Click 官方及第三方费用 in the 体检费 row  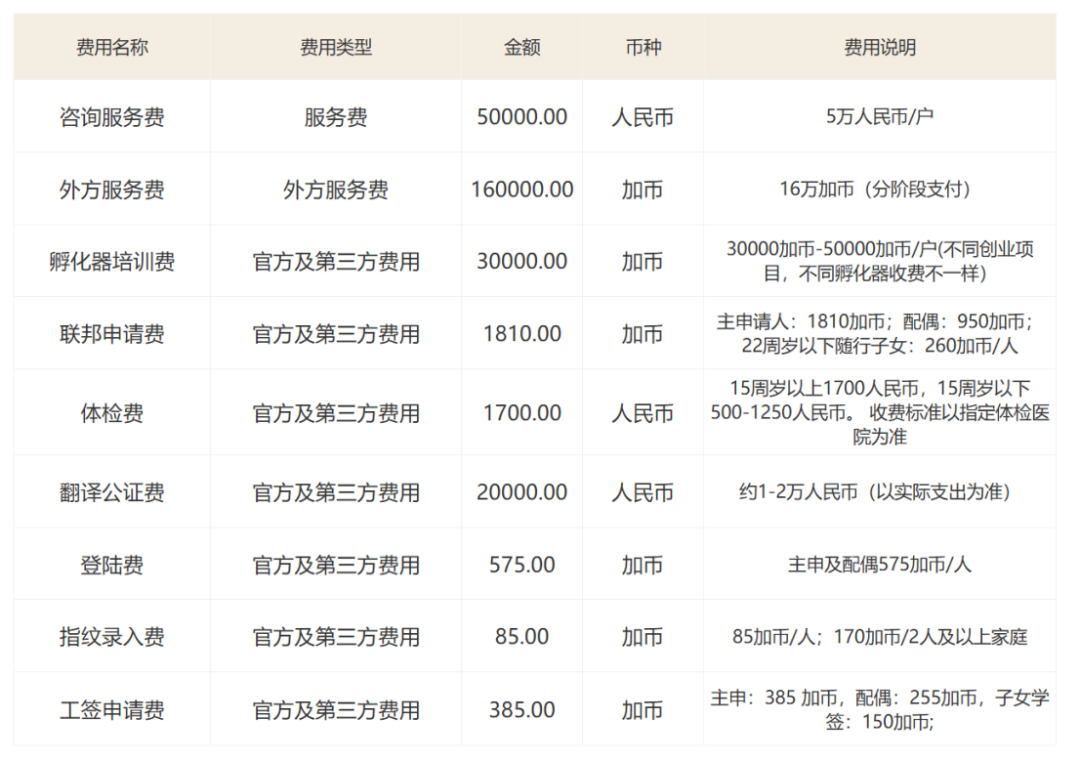335,413
